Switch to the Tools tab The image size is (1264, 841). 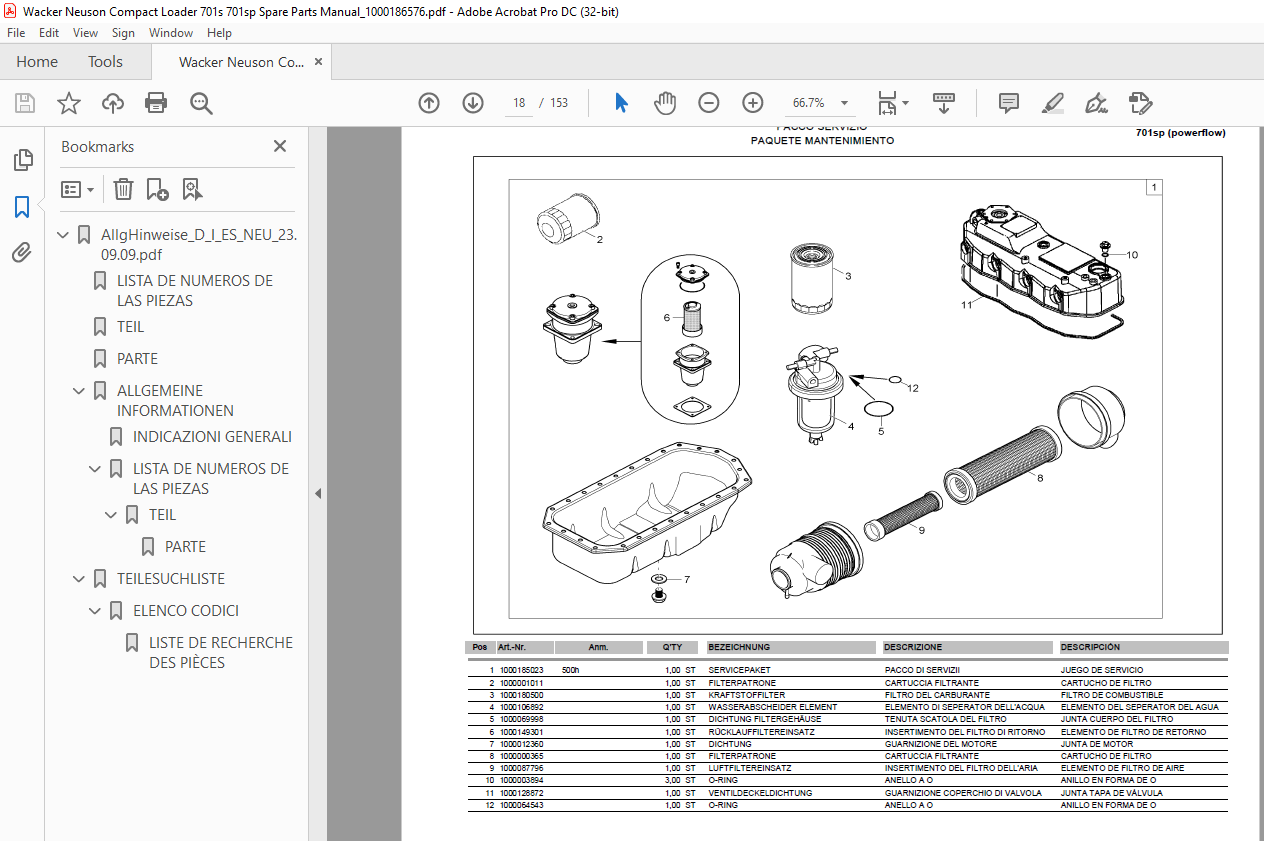tap(105, 62)
